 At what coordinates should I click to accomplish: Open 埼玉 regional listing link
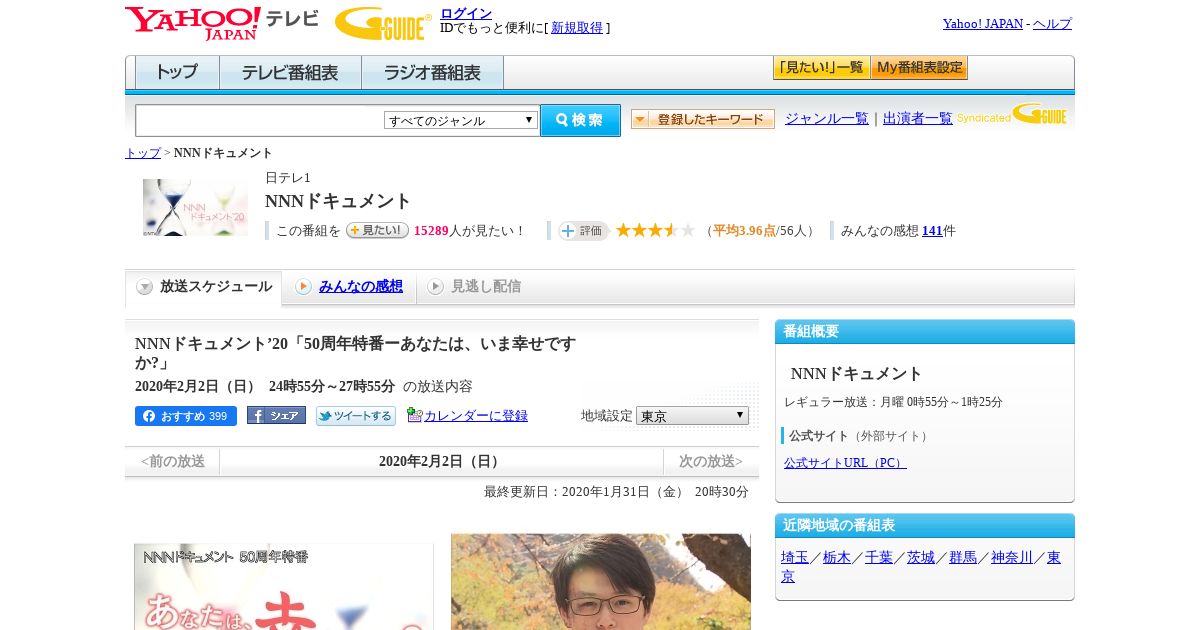tap(795, 558)
